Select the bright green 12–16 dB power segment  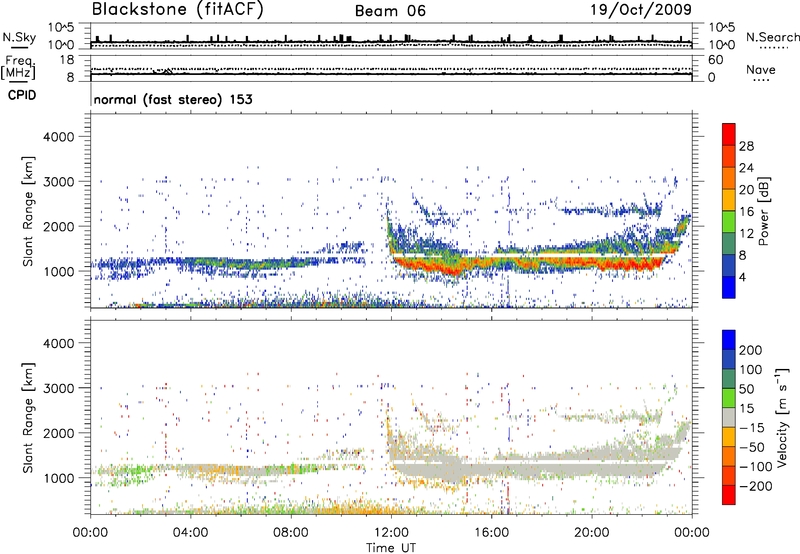point(729,222)
